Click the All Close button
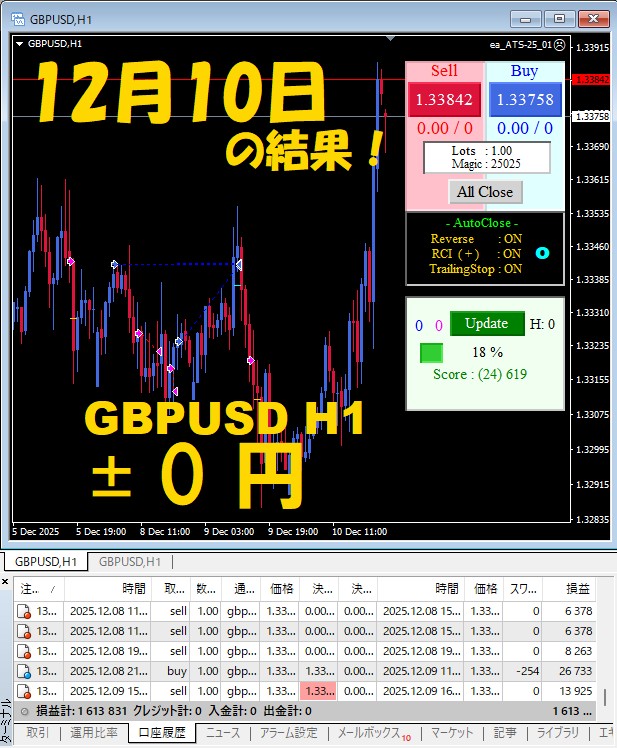617x748 pixels. [x=485, y=192]
